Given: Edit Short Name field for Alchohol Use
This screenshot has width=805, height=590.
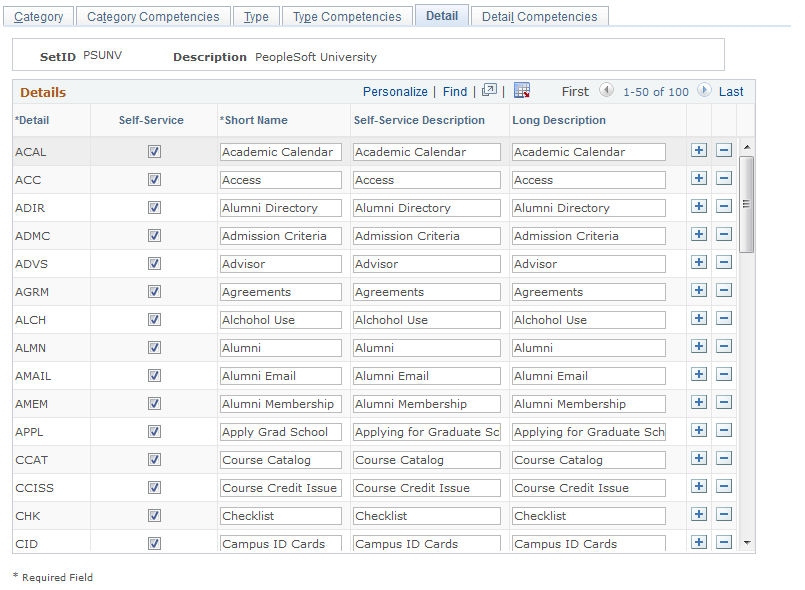Looking at the screenshot, I should (x=281, y=320).
